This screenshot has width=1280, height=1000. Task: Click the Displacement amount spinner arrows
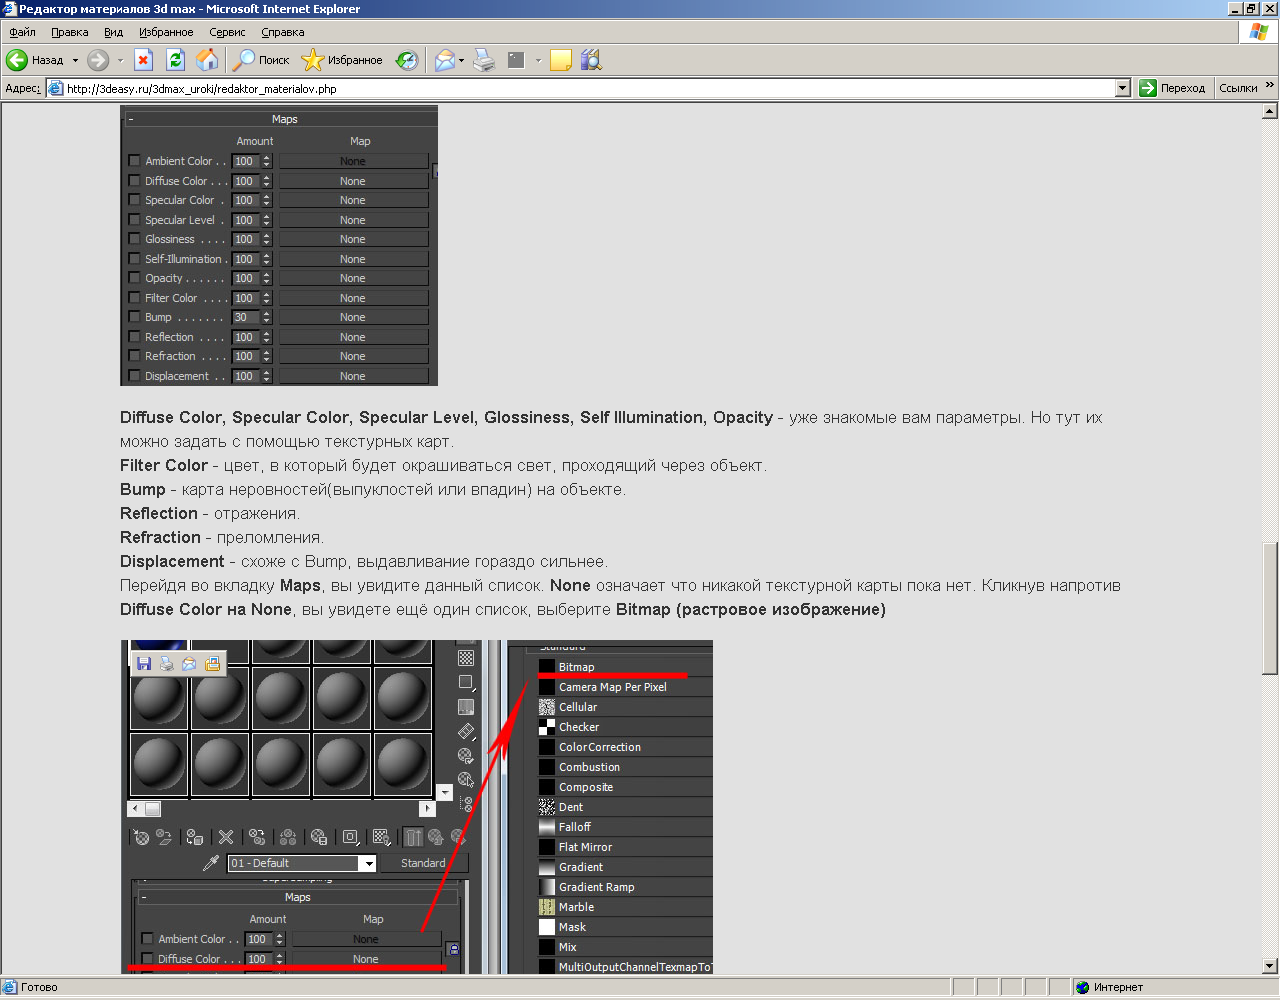[x=267, y=376]
